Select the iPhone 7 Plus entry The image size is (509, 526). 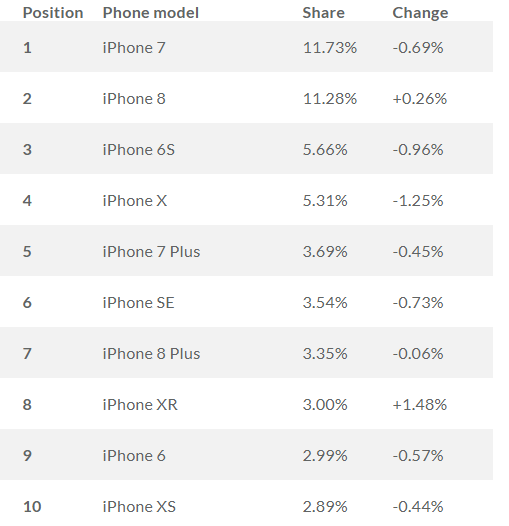tap(151, 252)
